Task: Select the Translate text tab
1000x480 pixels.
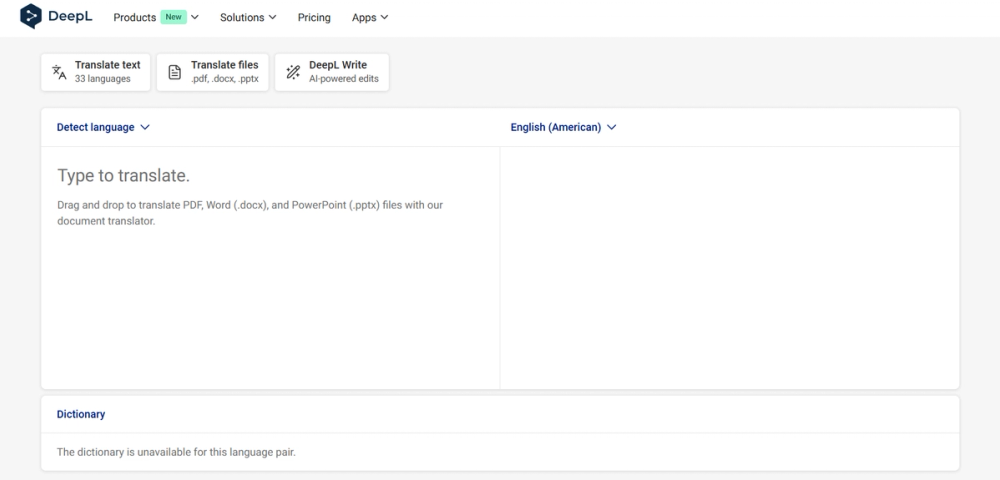Action: pos(96,72)
